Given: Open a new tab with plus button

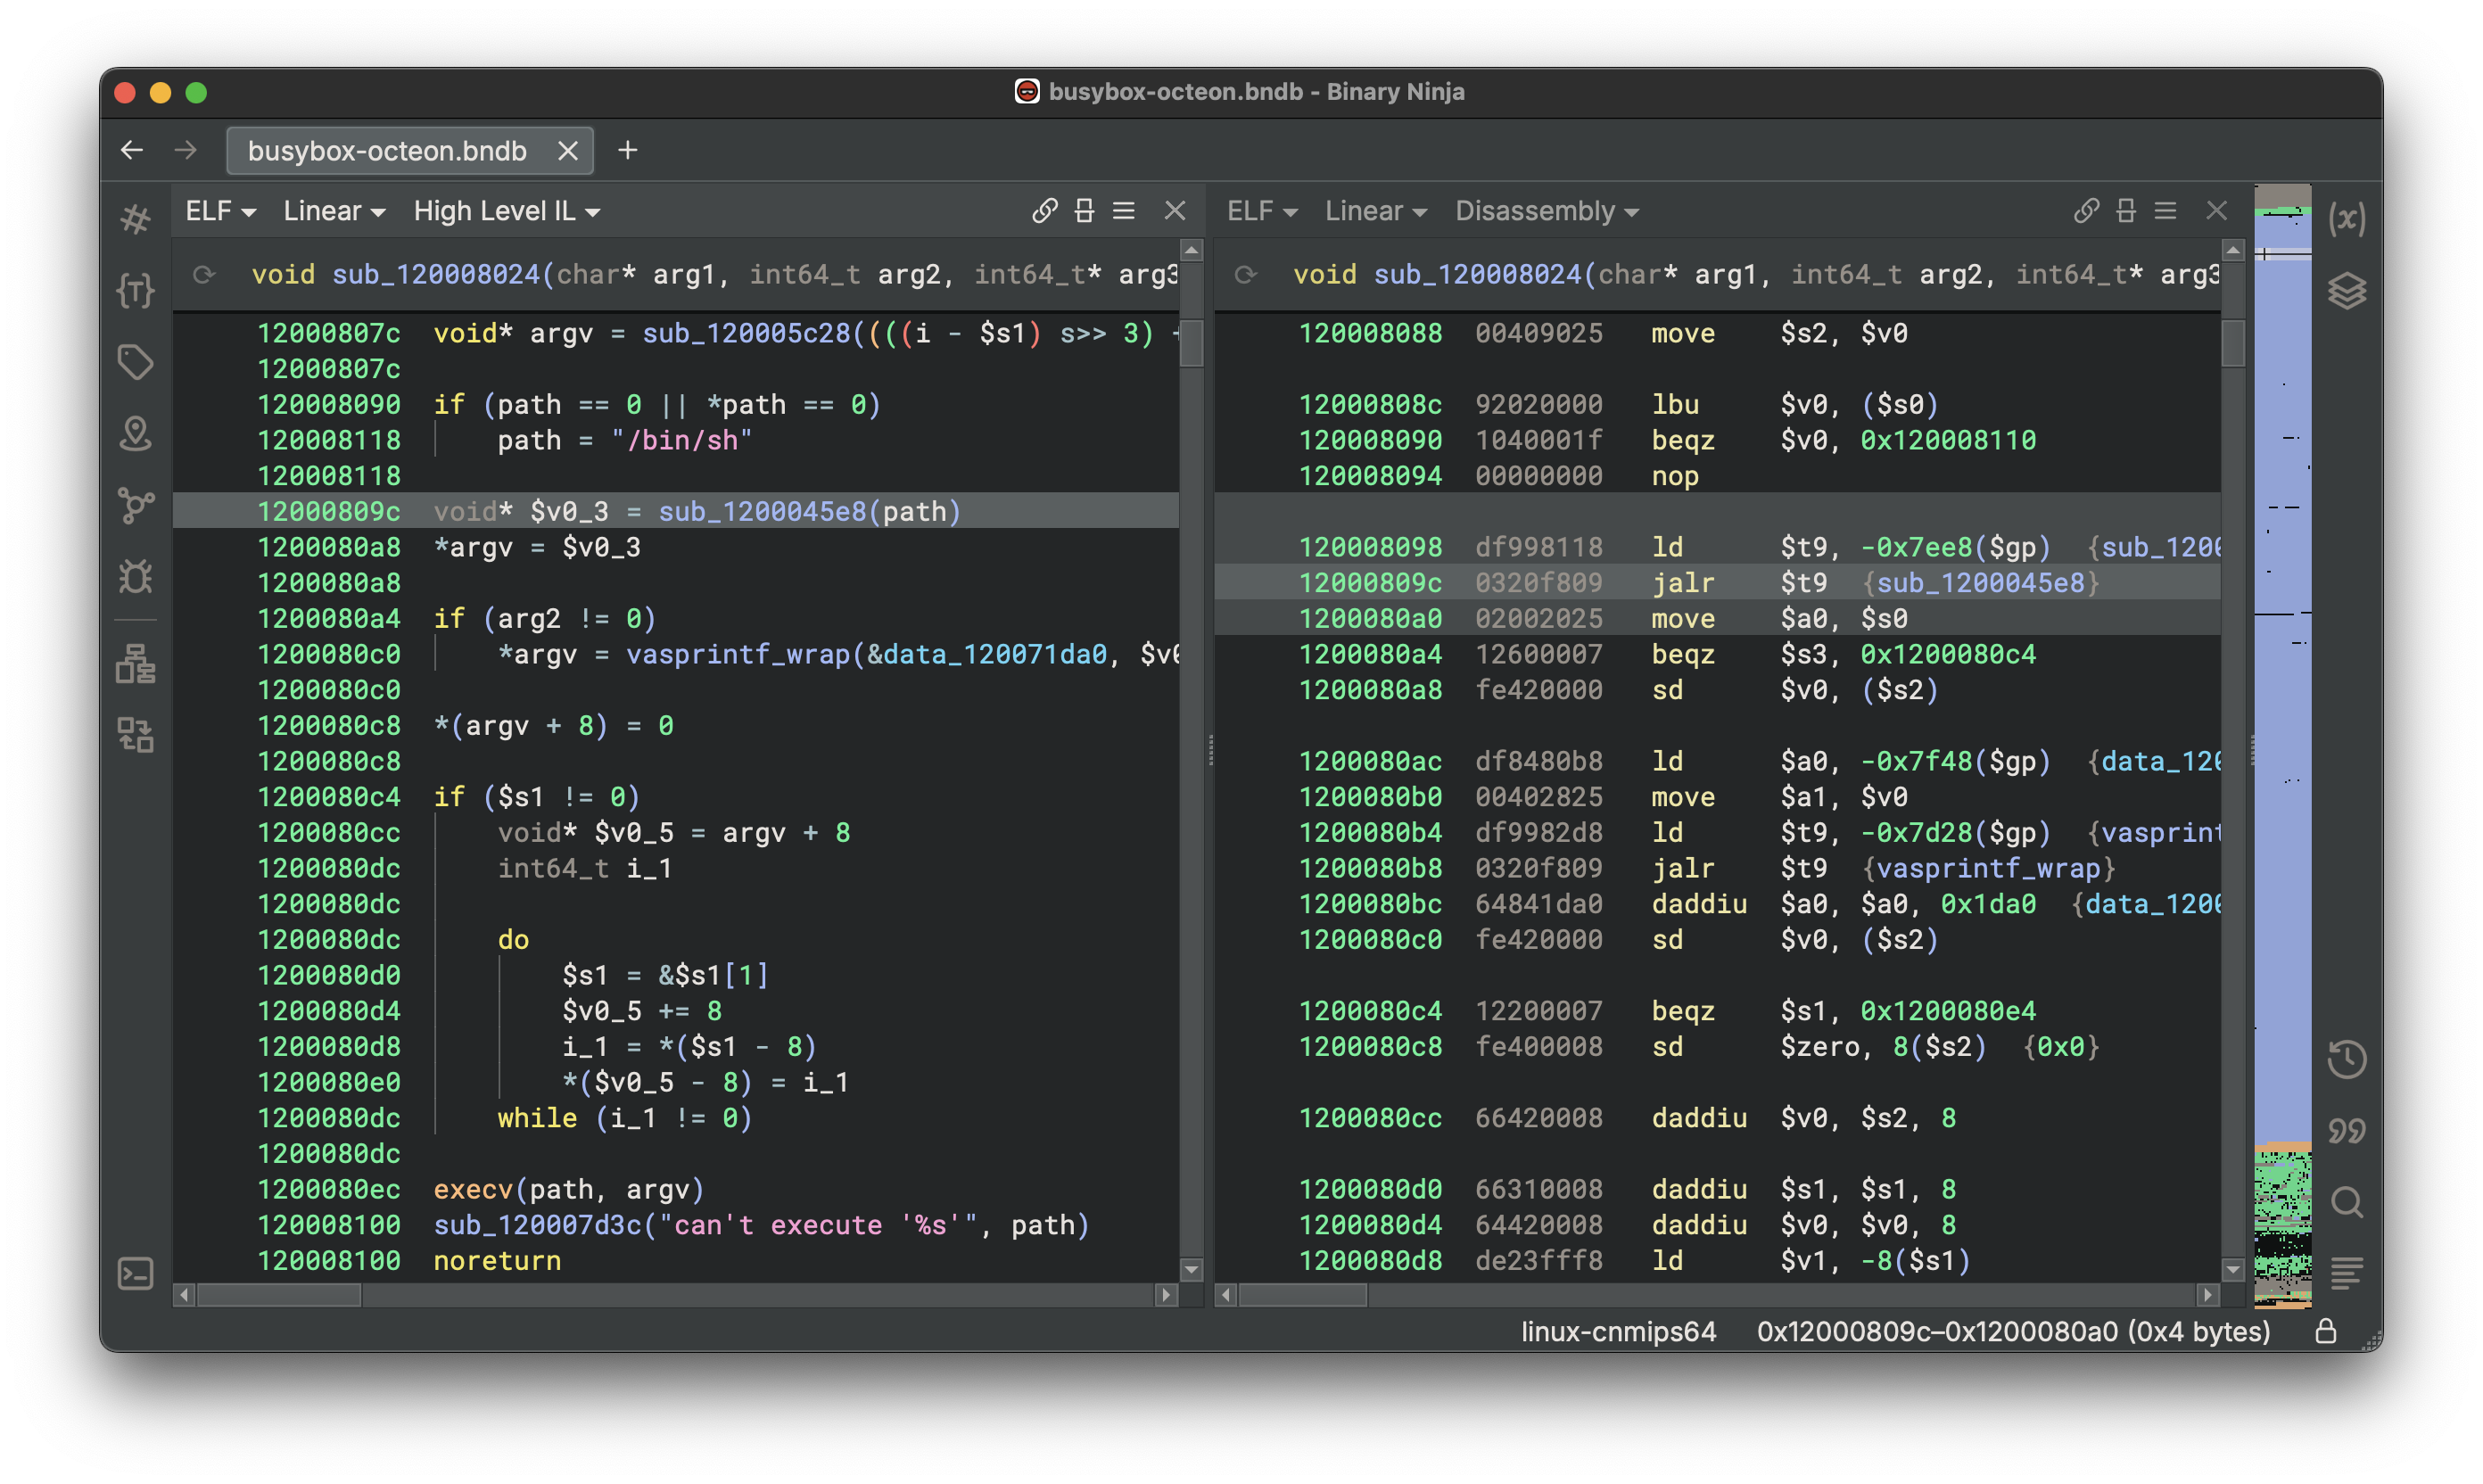Looking at the screenshot, I should (x=627, y=151).
